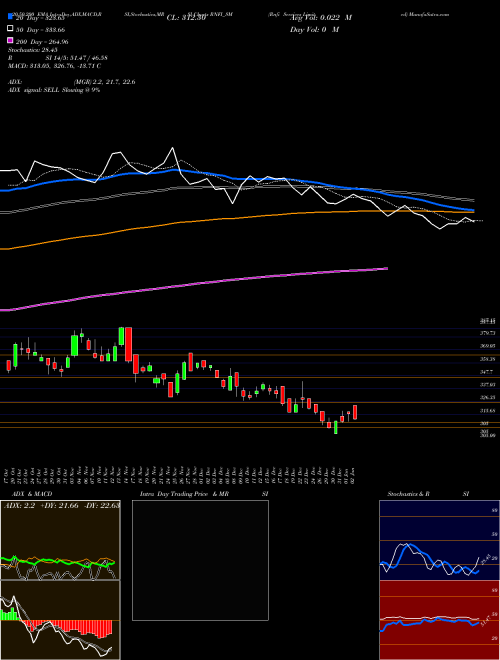Click the 379.73 price axis label
The width and height of the screenshot is (500, 660).
click(488, 333)
